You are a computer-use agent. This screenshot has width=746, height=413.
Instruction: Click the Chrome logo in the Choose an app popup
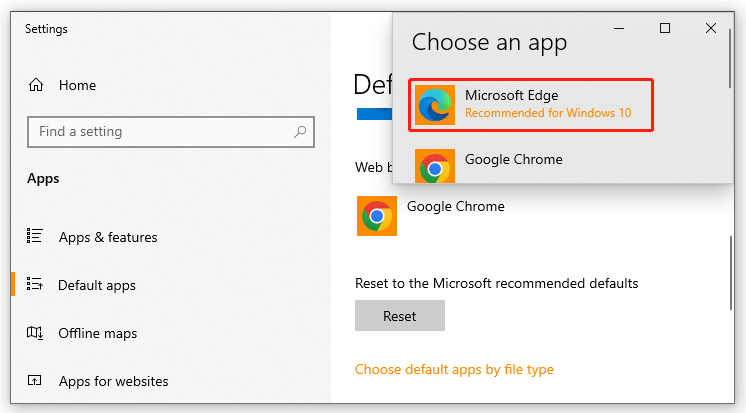tap(435, 167)
